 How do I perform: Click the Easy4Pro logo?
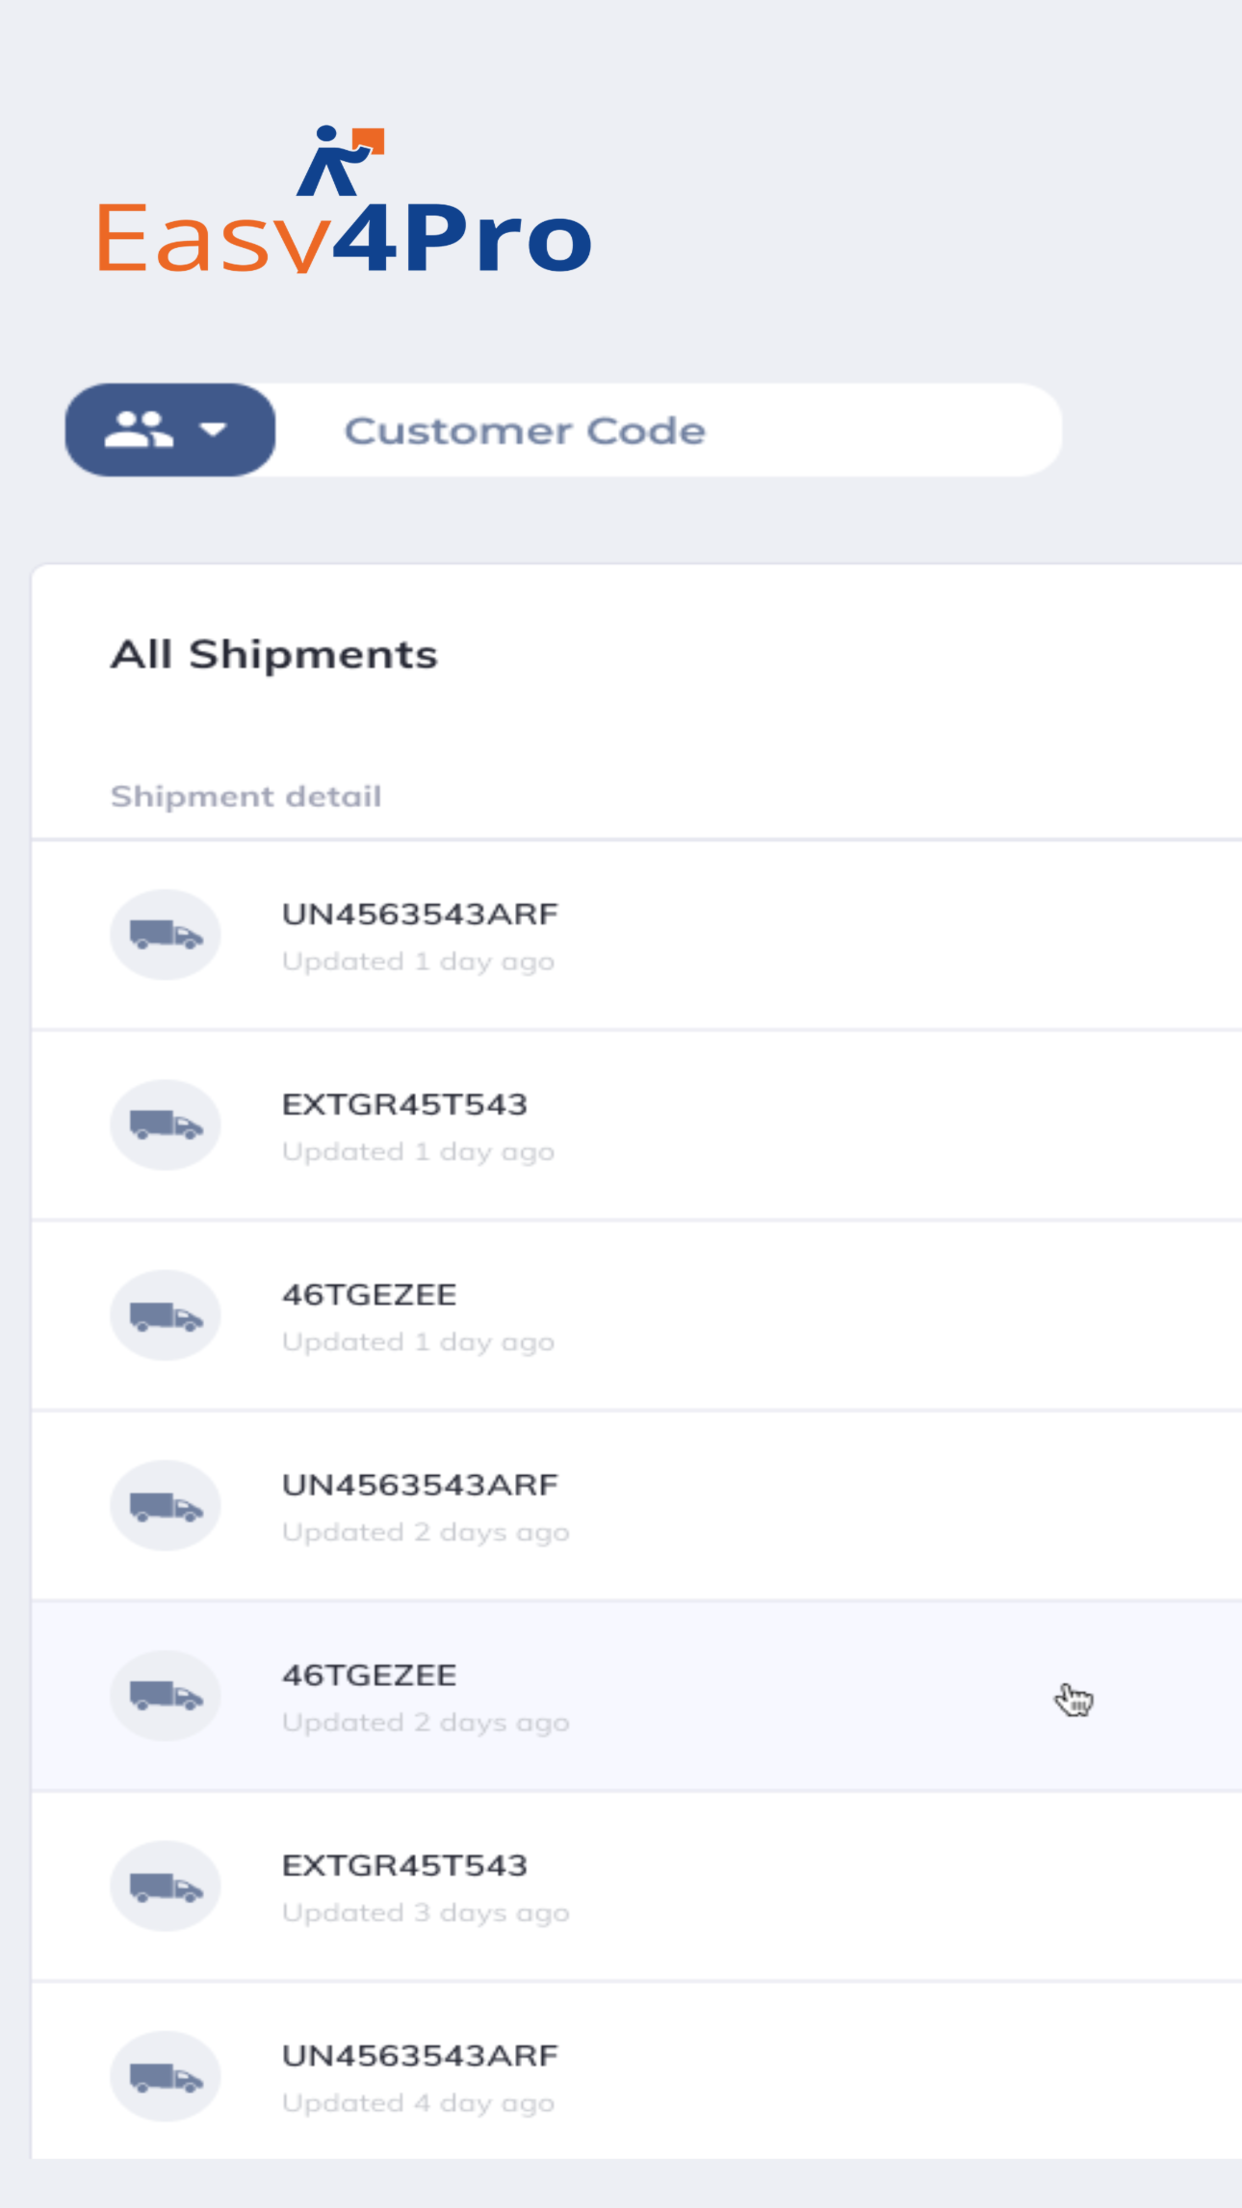344,200
